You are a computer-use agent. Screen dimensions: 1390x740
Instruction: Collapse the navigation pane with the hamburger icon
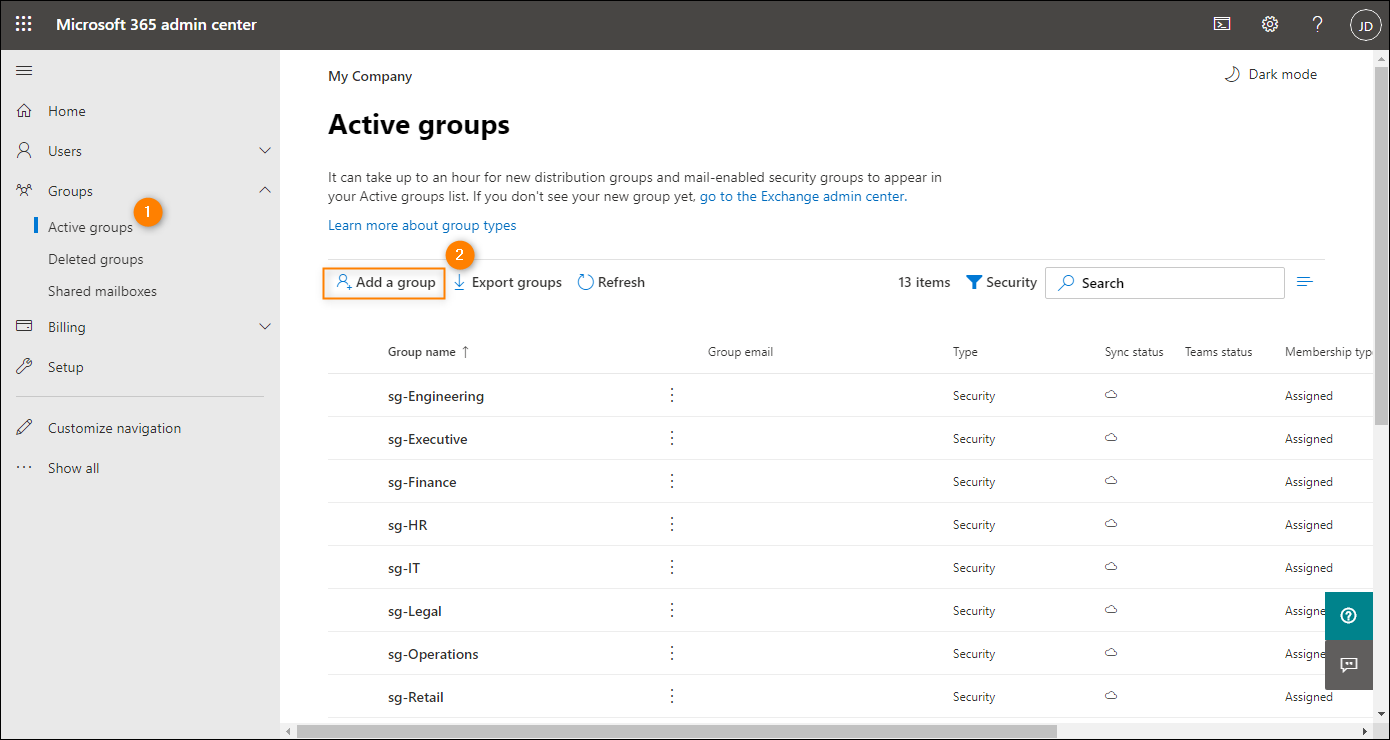[24, 70]
